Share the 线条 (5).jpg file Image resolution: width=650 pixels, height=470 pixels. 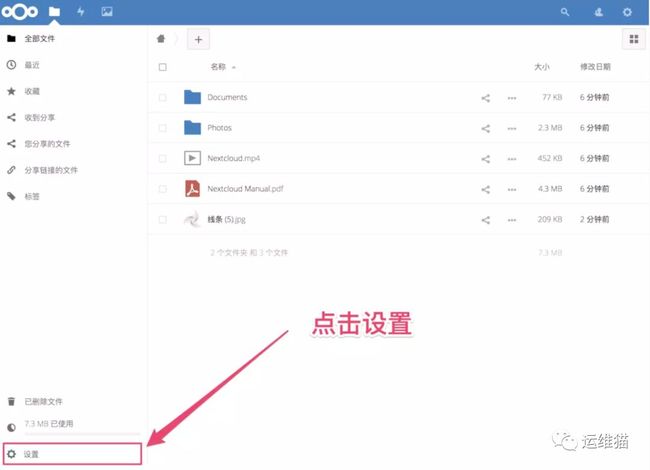pyautogui.click(x=485, y=220)
